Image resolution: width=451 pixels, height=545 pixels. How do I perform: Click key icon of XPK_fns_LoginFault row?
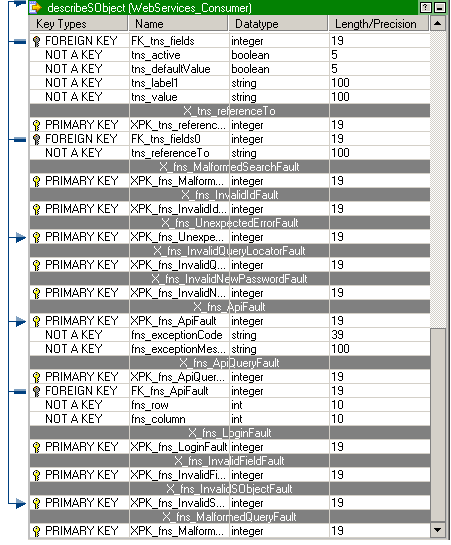[36, 447]
